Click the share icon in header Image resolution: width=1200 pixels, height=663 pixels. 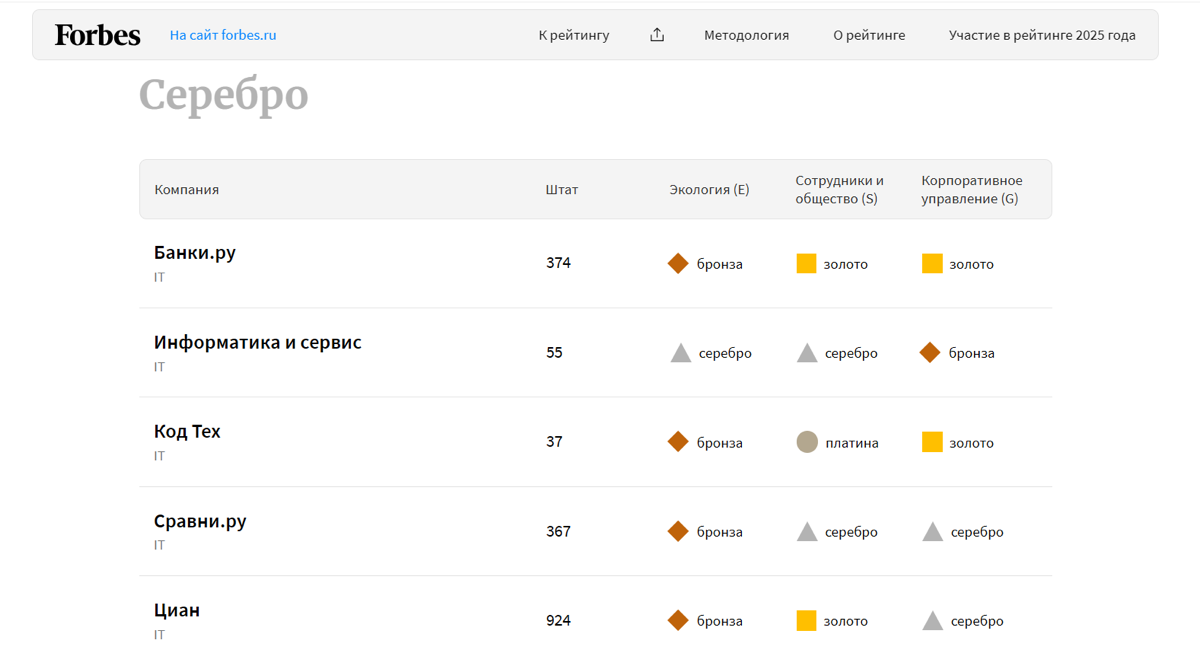(657, 35)
